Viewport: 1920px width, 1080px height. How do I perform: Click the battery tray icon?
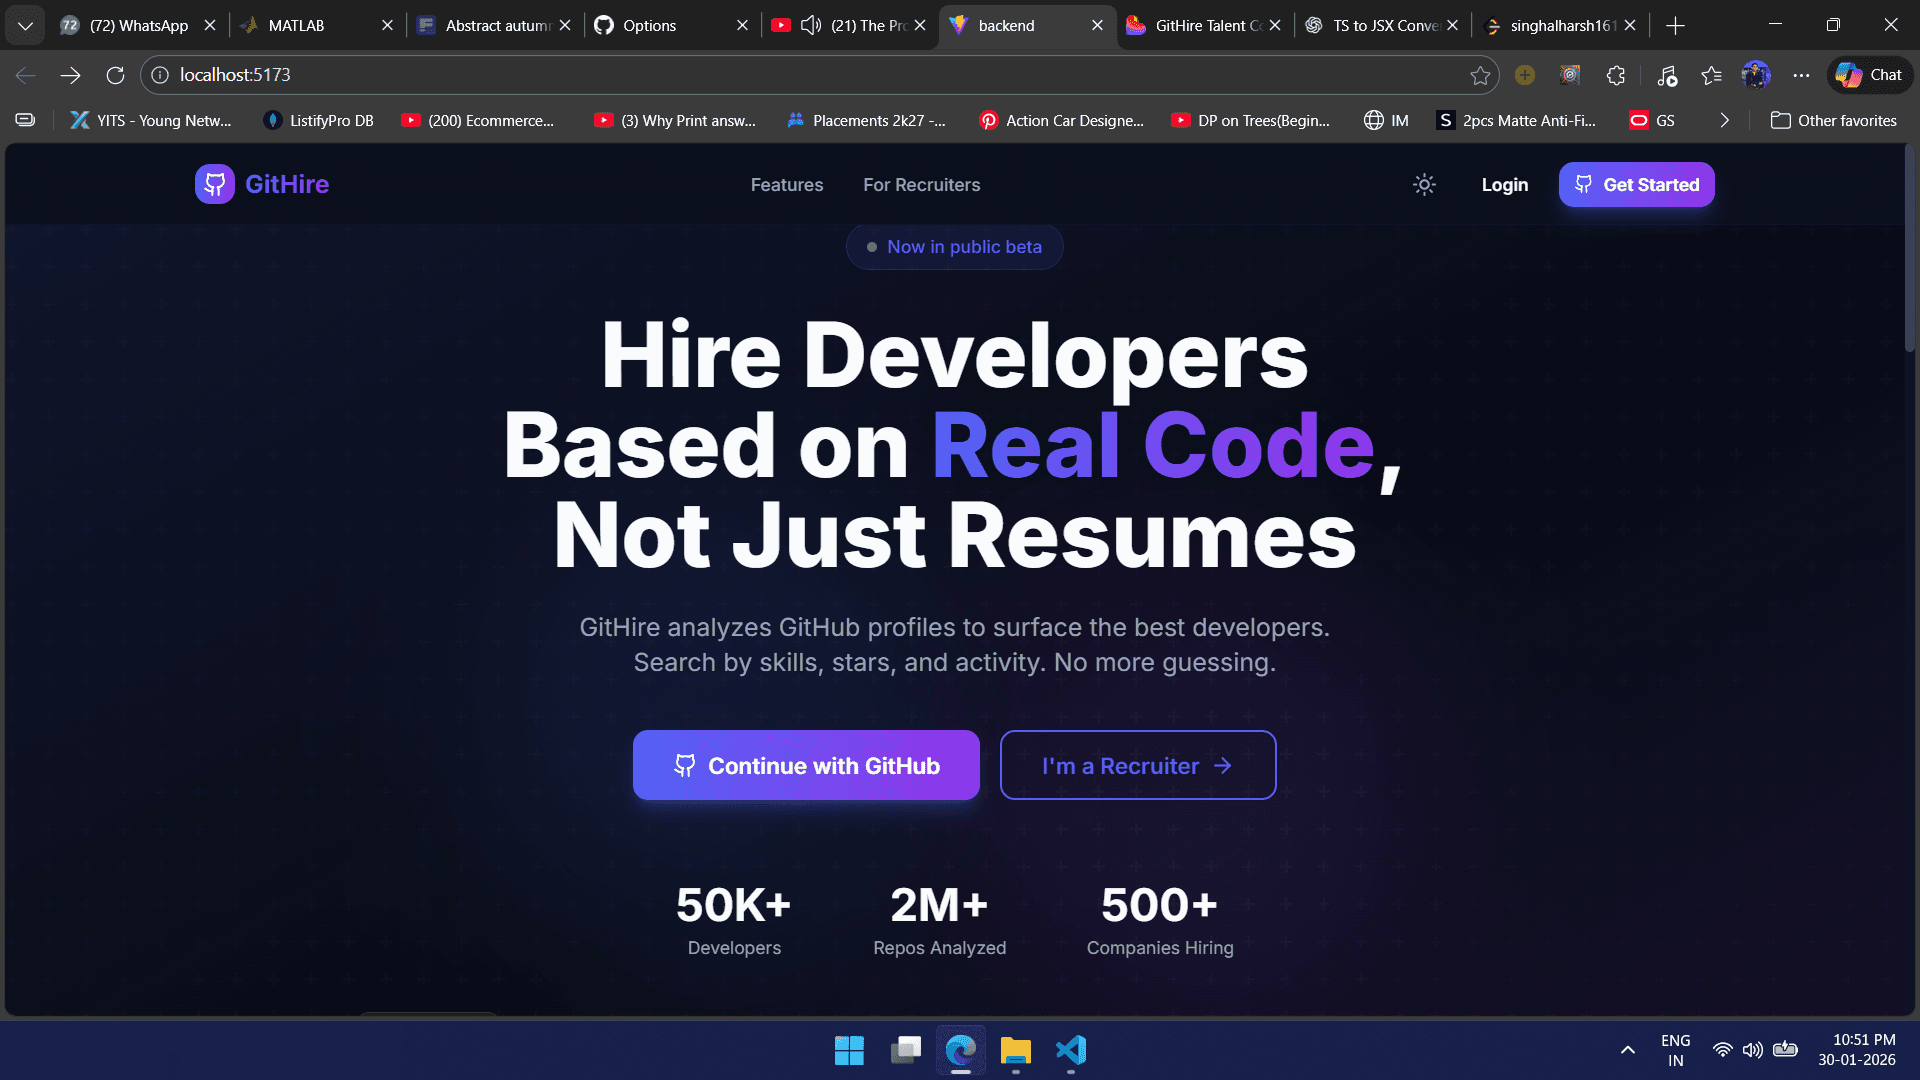coord(1785,1050)
